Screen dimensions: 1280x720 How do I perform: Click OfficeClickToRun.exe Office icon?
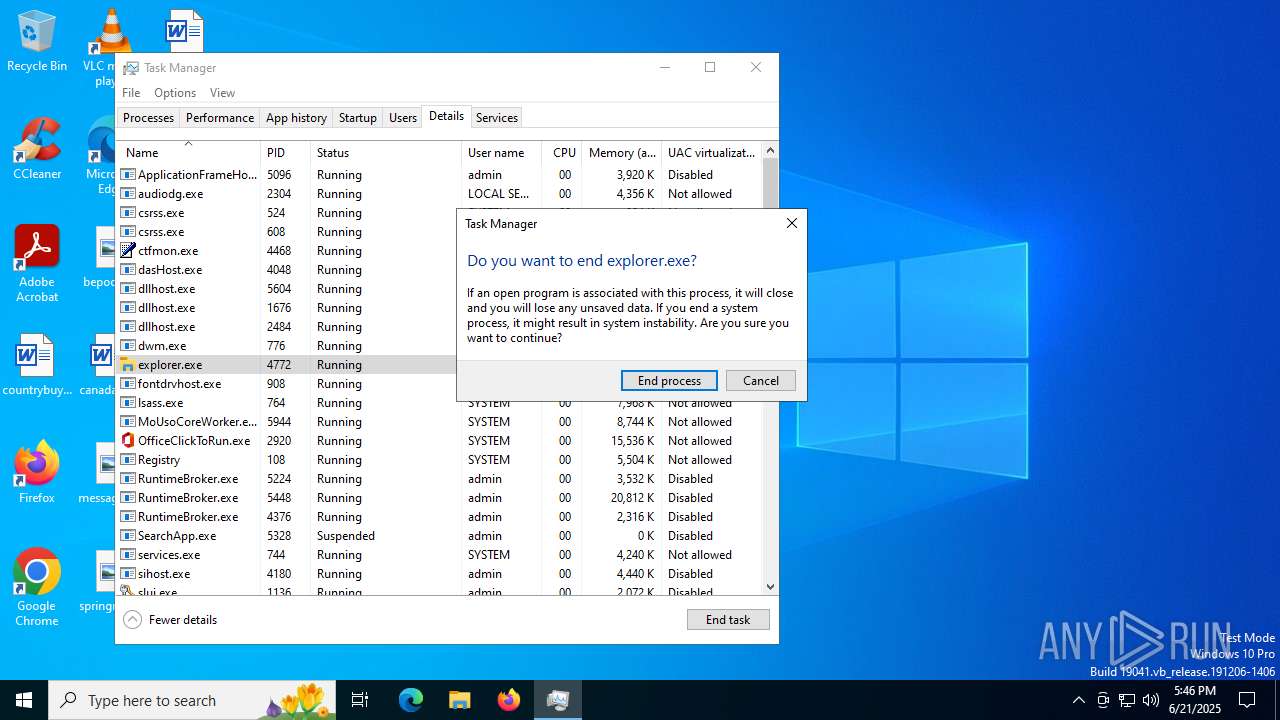(x=128, y=441)
